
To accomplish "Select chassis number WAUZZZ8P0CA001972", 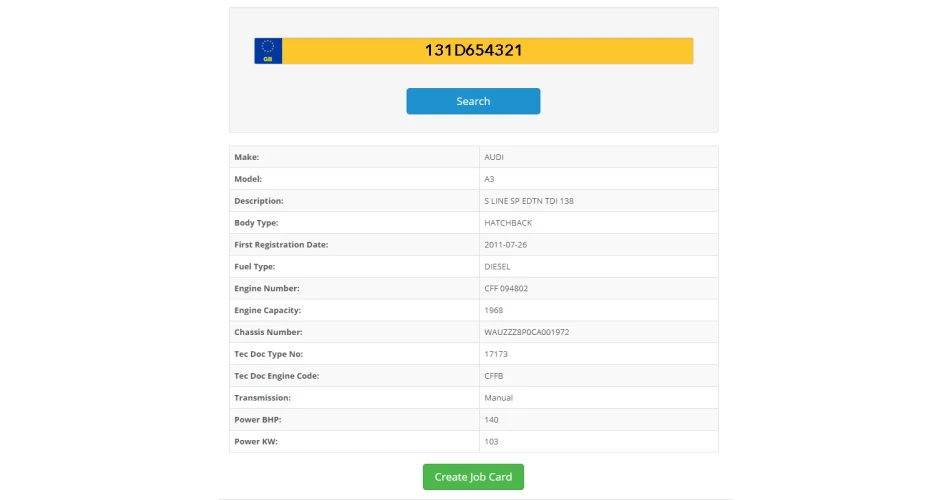I will pyautogui.click(x=526, y=332).
